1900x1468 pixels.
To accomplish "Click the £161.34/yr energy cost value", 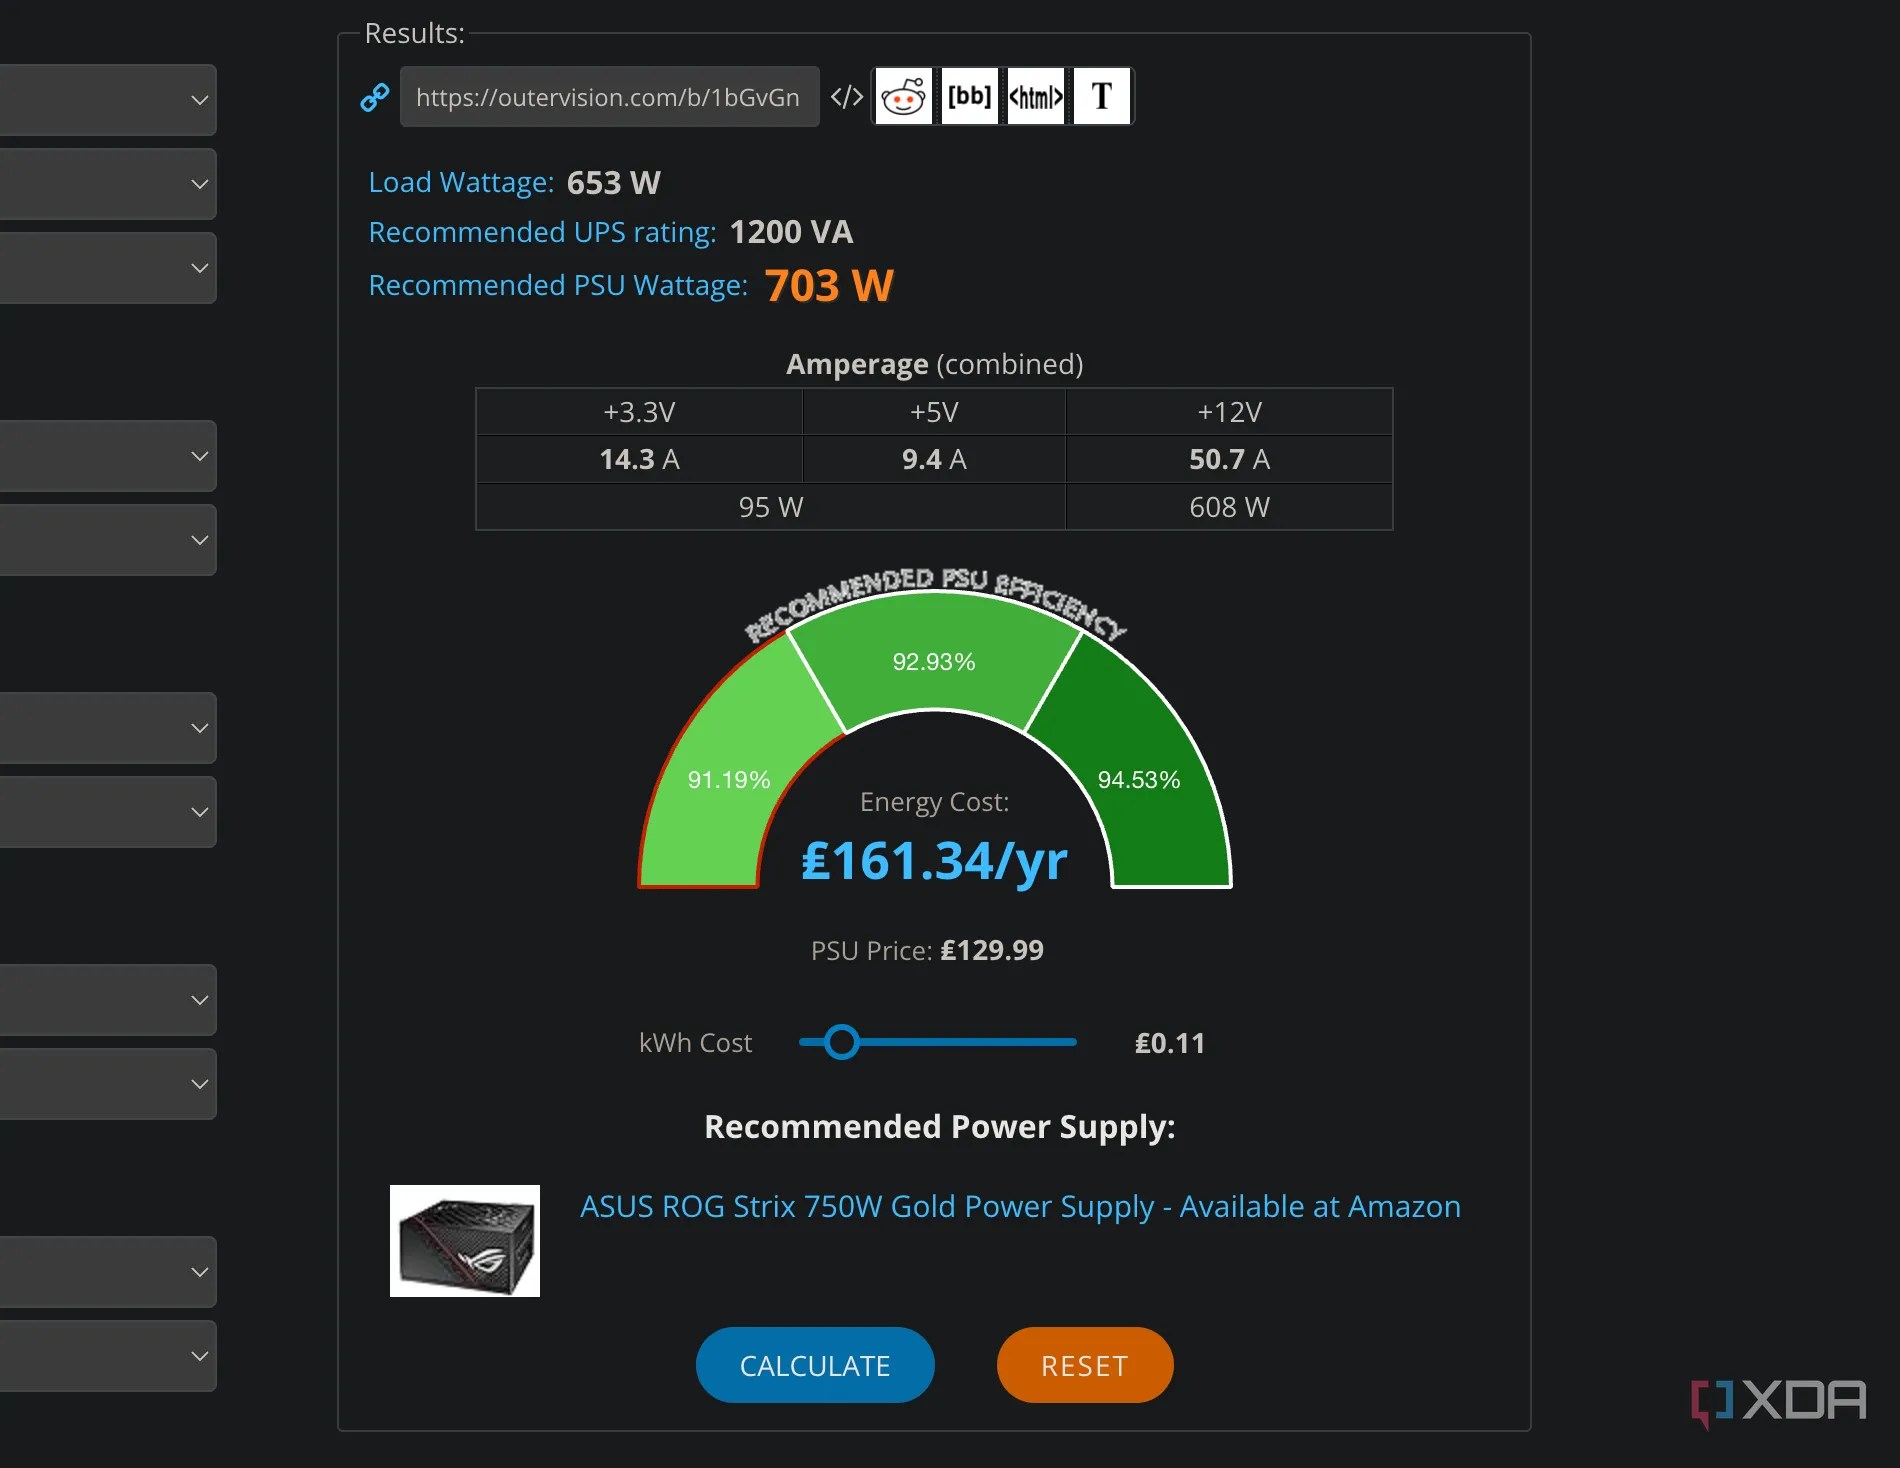I will (934, 861).
